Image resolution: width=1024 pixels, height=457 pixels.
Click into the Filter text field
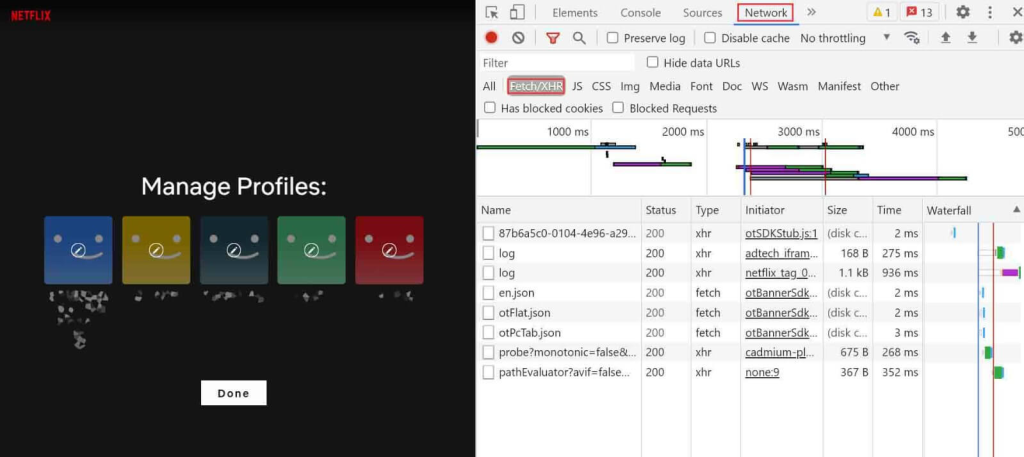(x=557, y=63)
